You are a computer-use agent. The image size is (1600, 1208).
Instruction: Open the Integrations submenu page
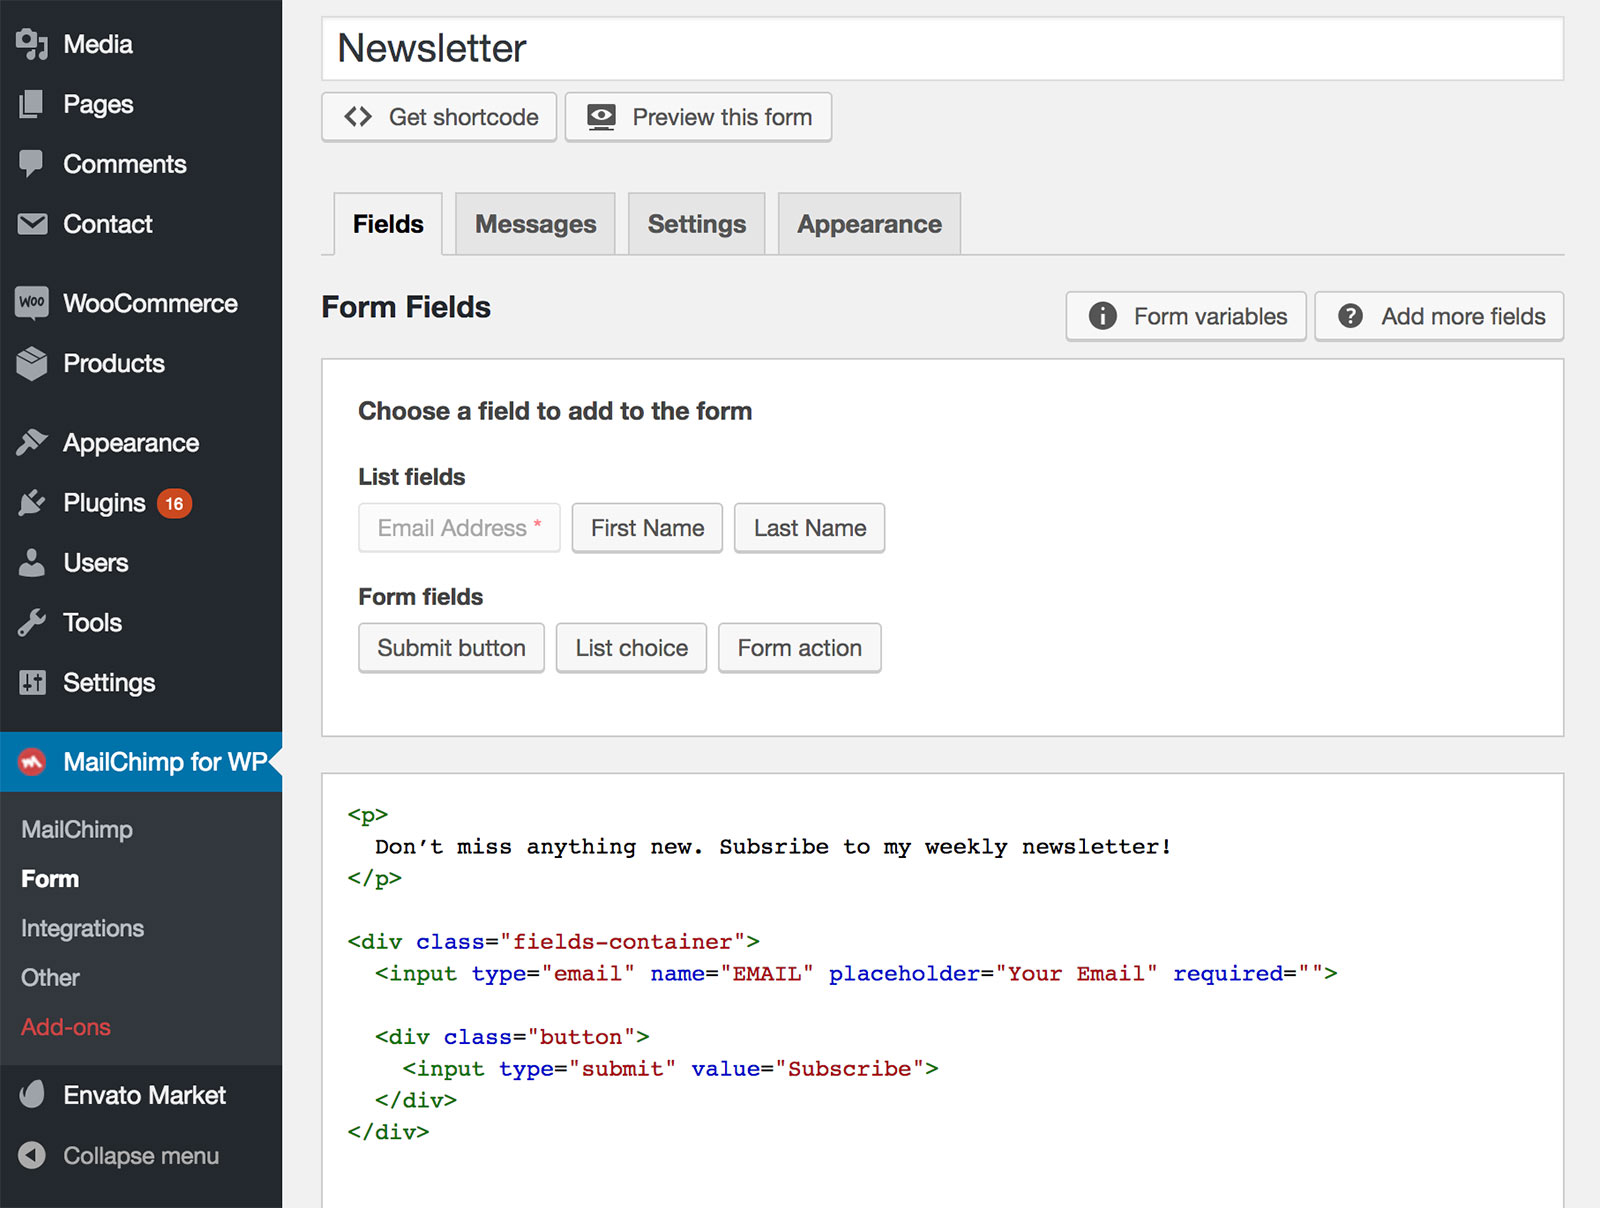pos(81,928)
